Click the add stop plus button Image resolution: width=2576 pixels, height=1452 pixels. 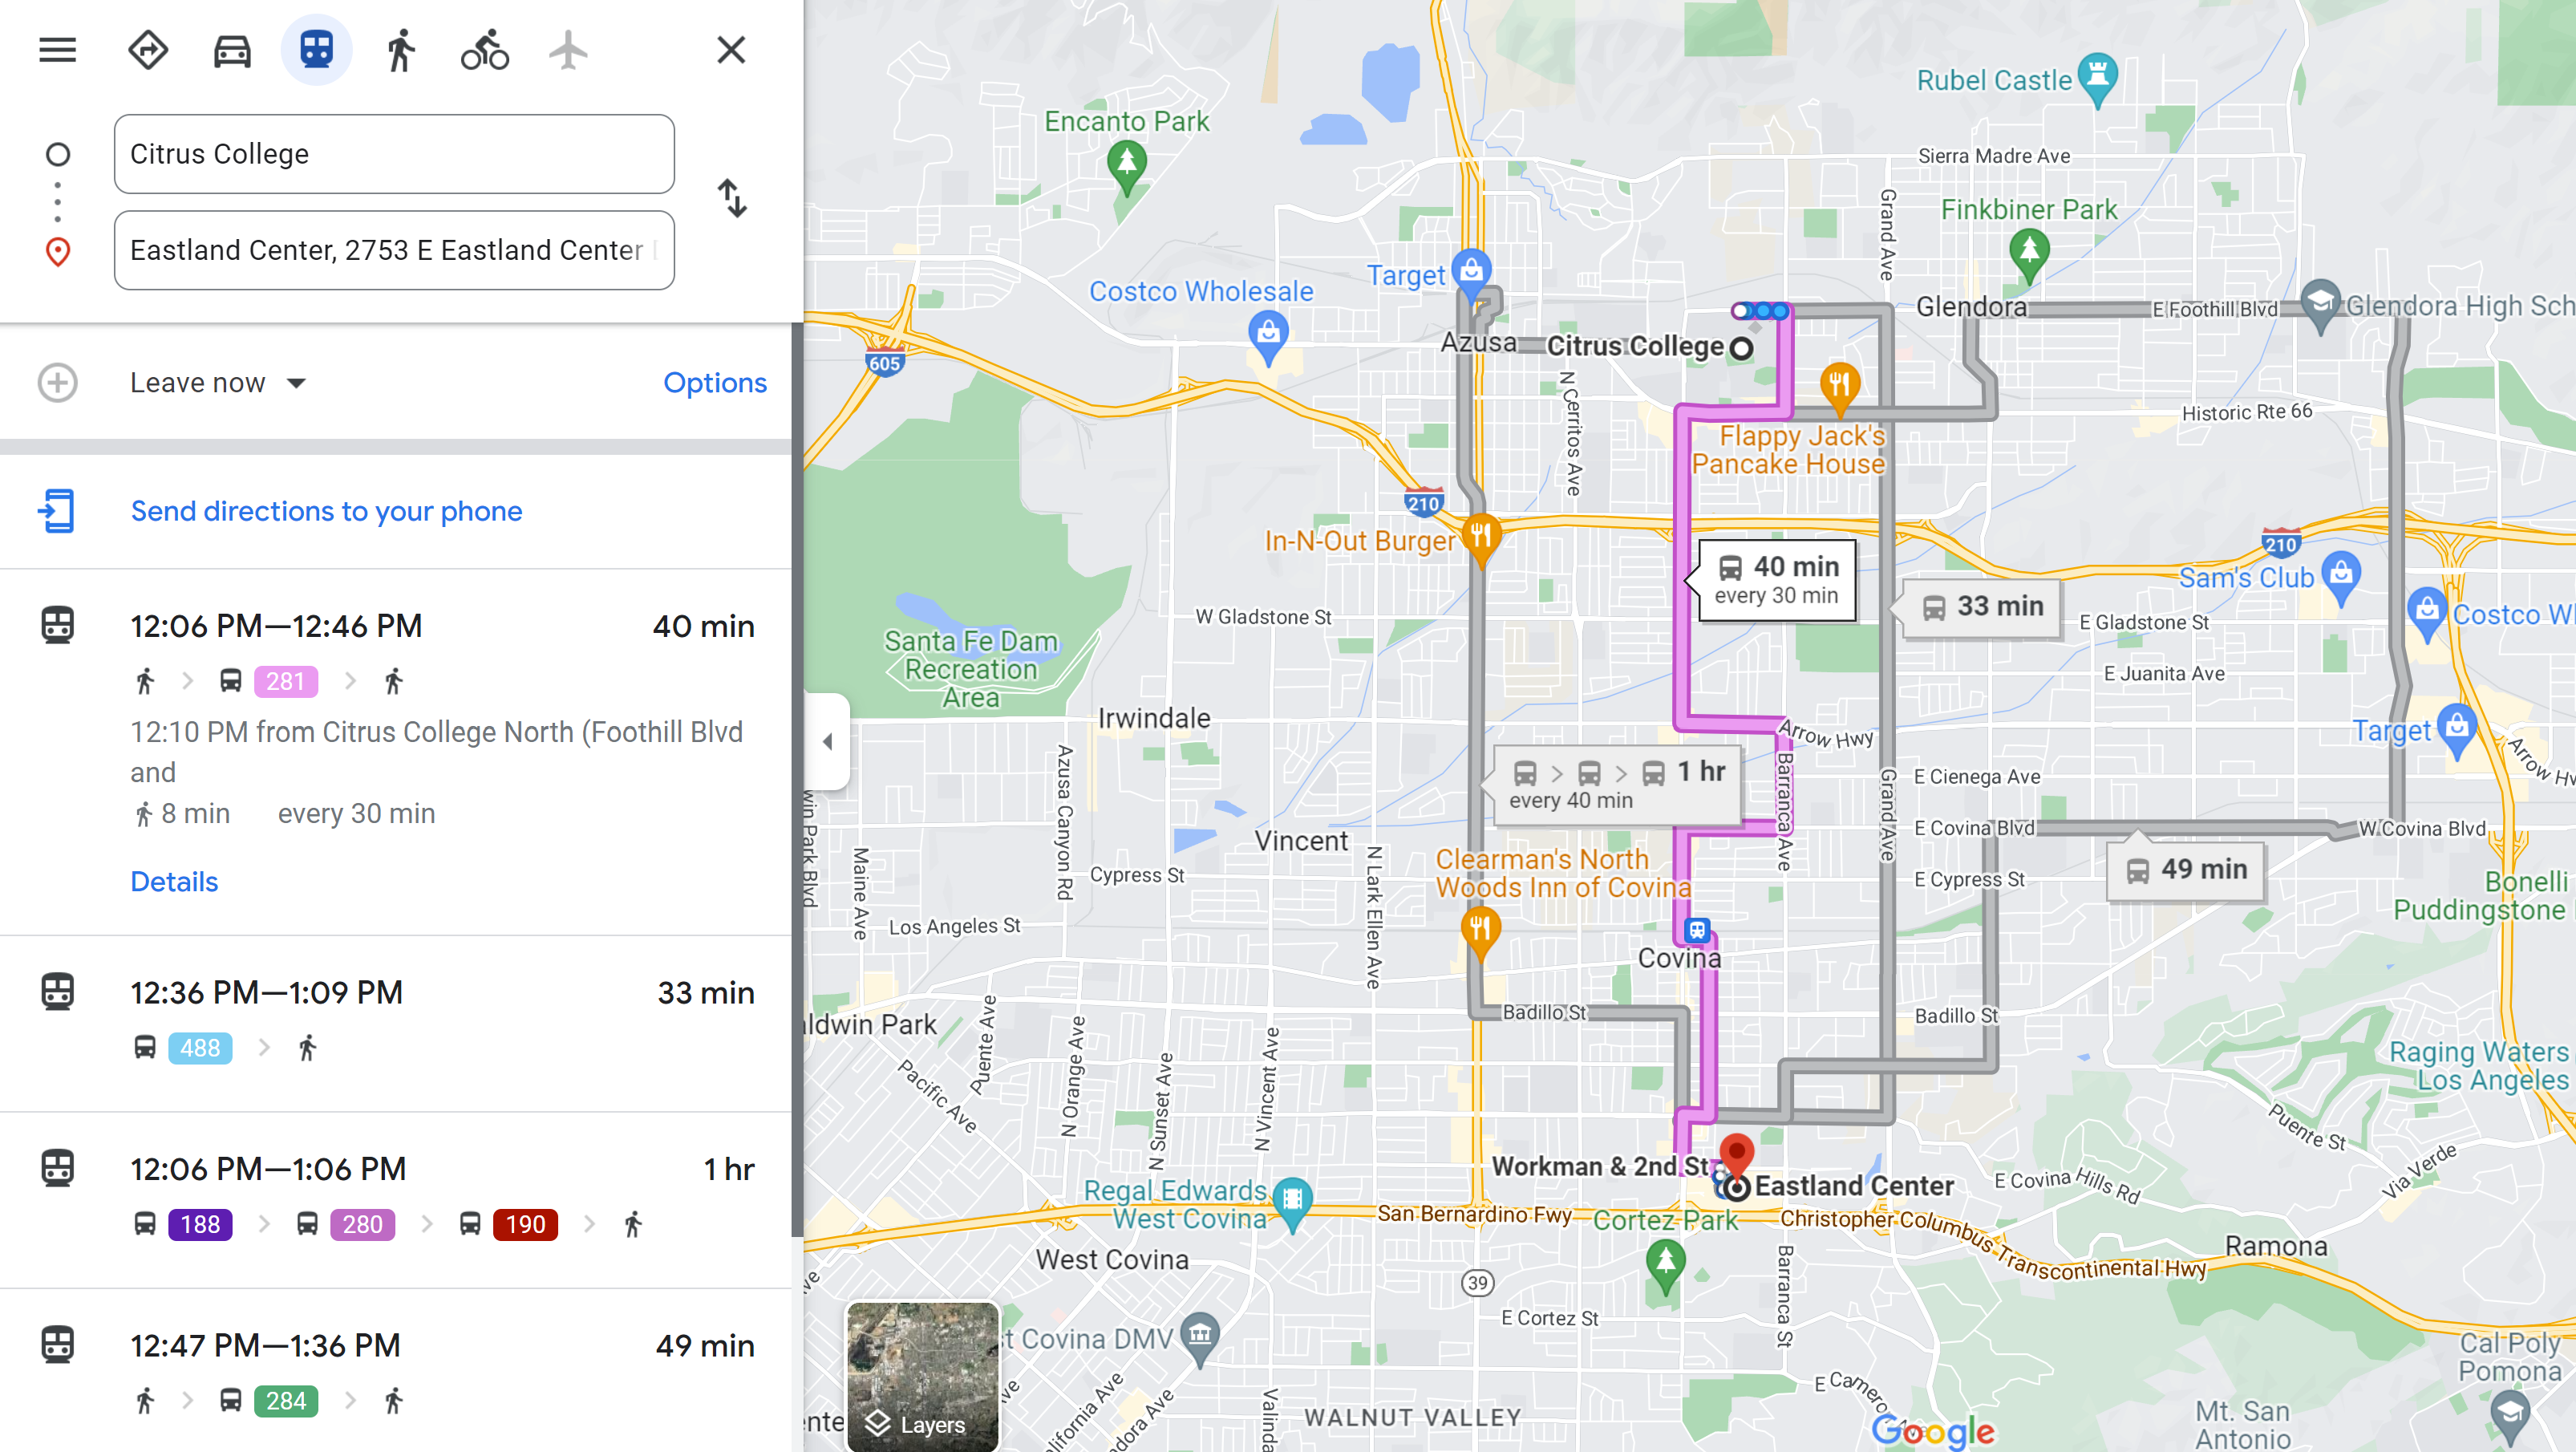57,383
